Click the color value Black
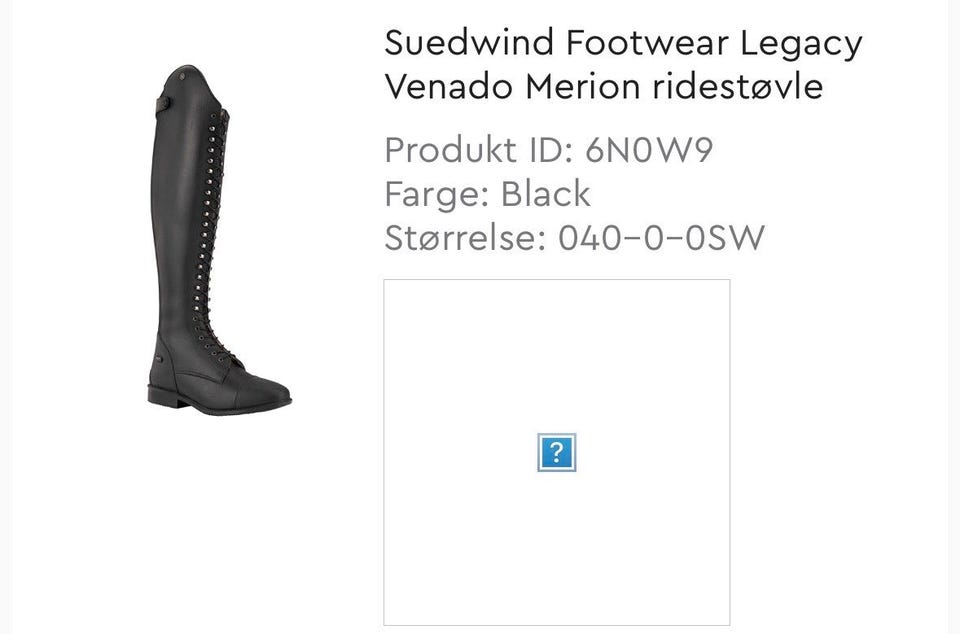The width and height of the screenshot is (960, 634). 546,194
